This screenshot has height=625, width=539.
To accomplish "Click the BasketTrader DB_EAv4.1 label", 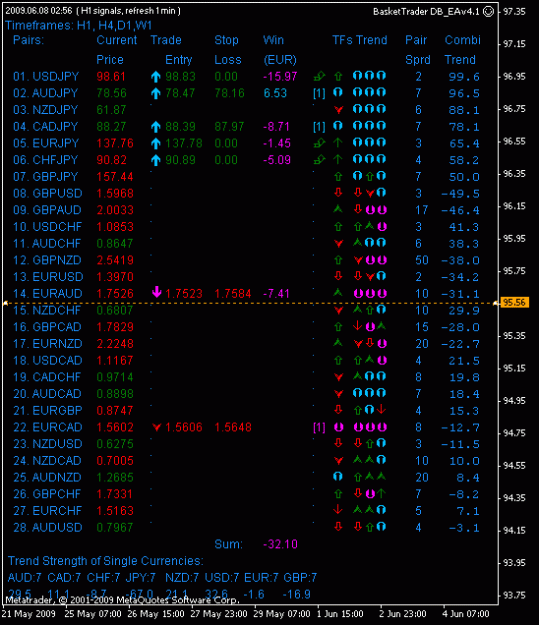I will click(426, 12).
